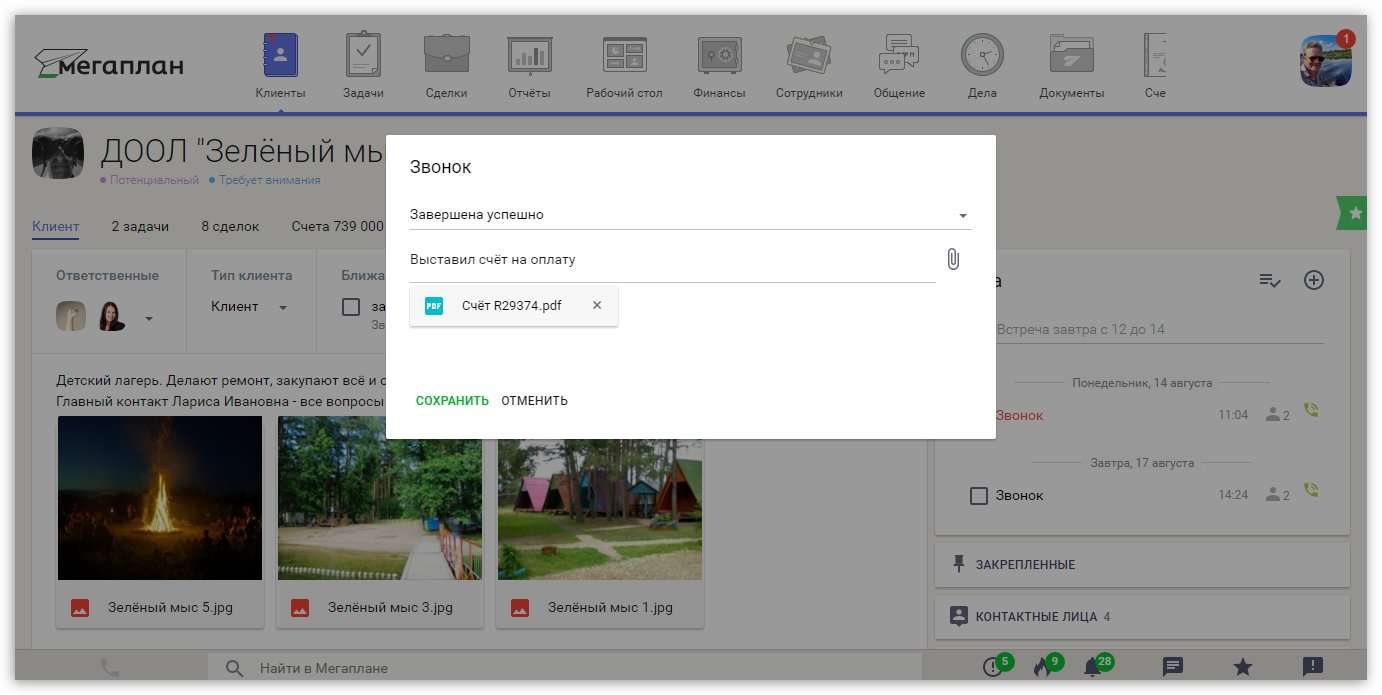
Task: Tick the 14:24 Звонок checkbox
Action: 979,496
